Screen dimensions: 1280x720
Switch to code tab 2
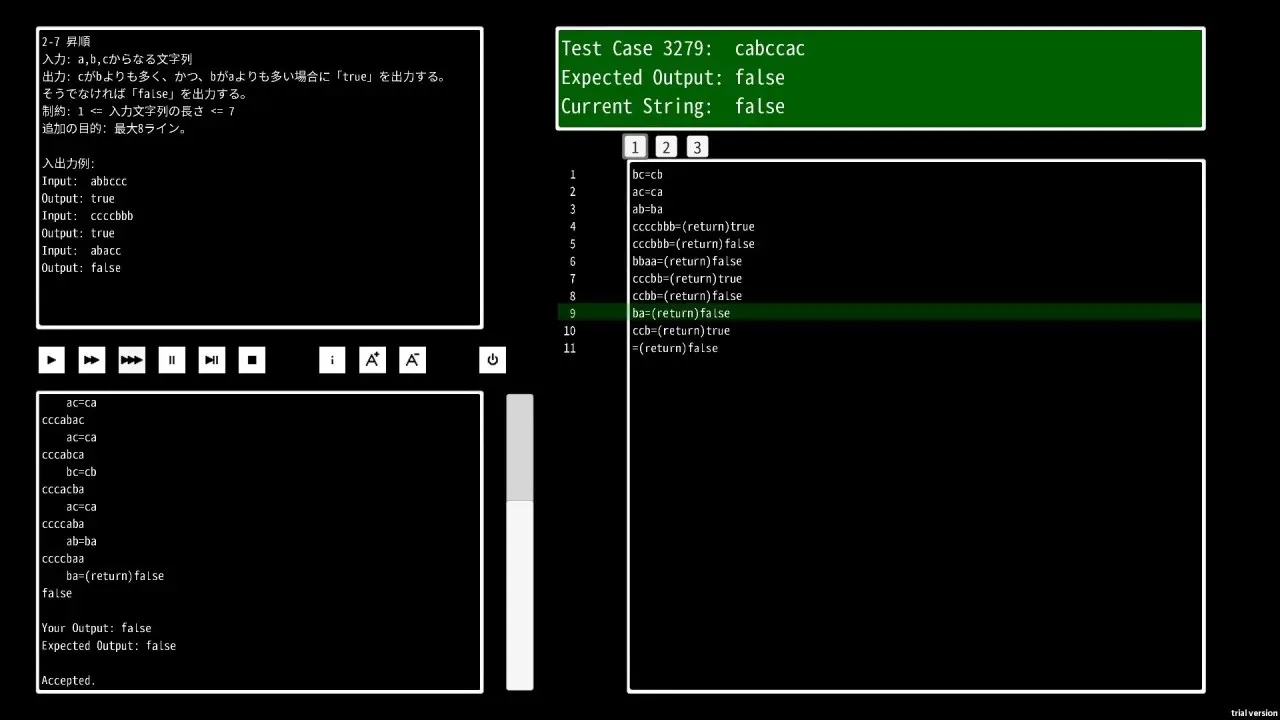pyautogui.click(x=666, y=147)
